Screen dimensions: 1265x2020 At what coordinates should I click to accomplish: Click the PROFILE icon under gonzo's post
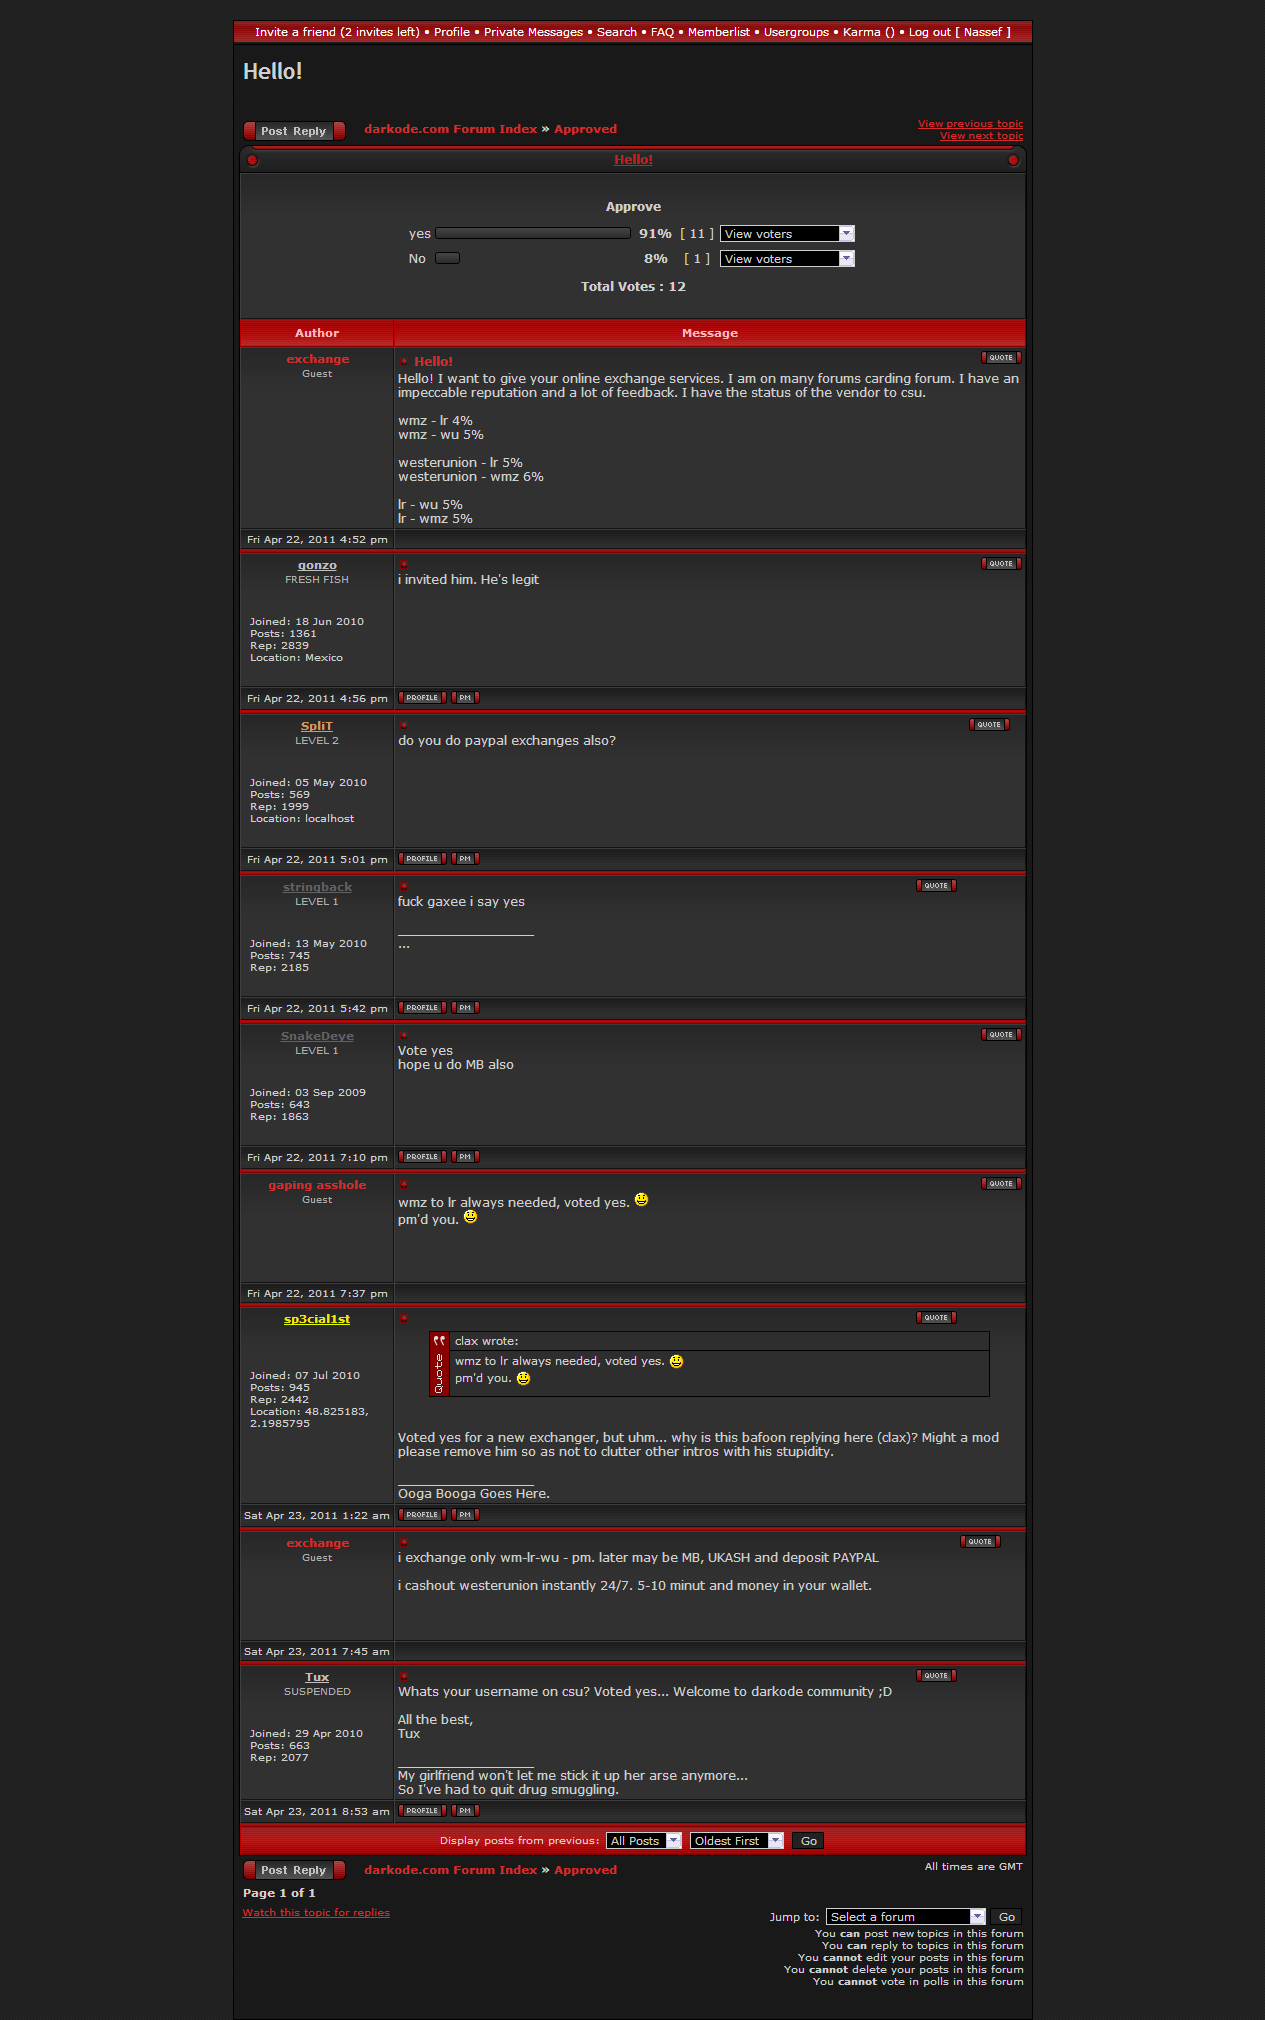(422, 698)
